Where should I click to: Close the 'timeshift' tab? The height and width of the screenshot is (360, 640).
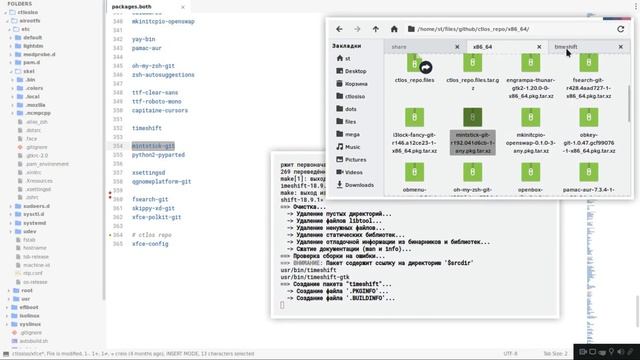point(620,47)
